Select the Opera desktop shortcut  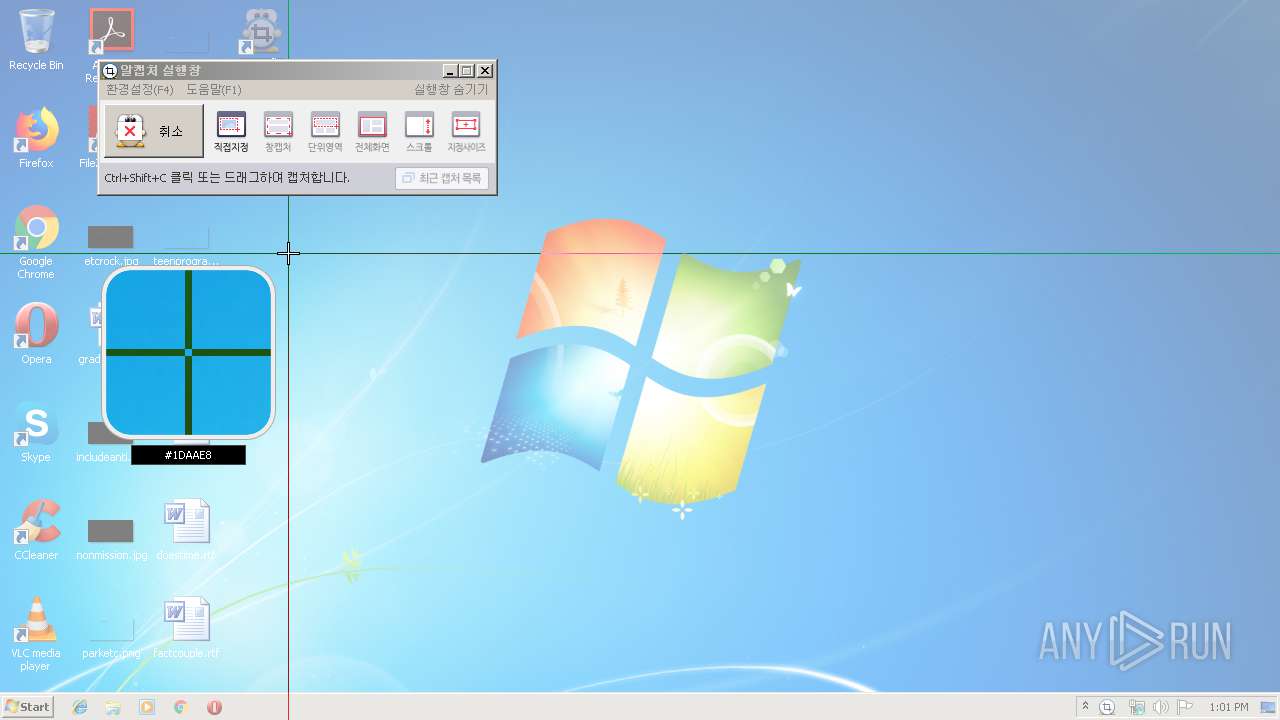pos(36,334)
